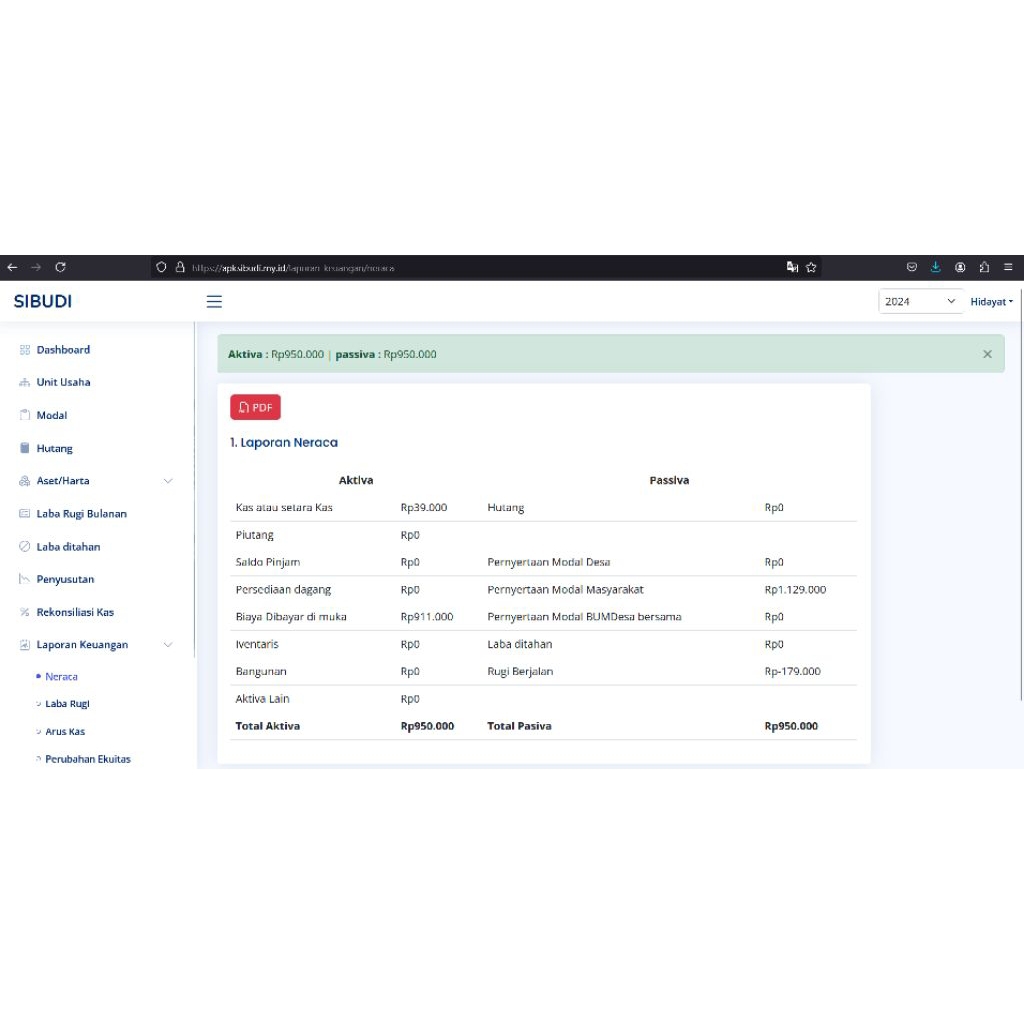The image size is (1024, 1024).
Task: Click the Unit Usaha hierarchy icon
Action: coord(24,382)
